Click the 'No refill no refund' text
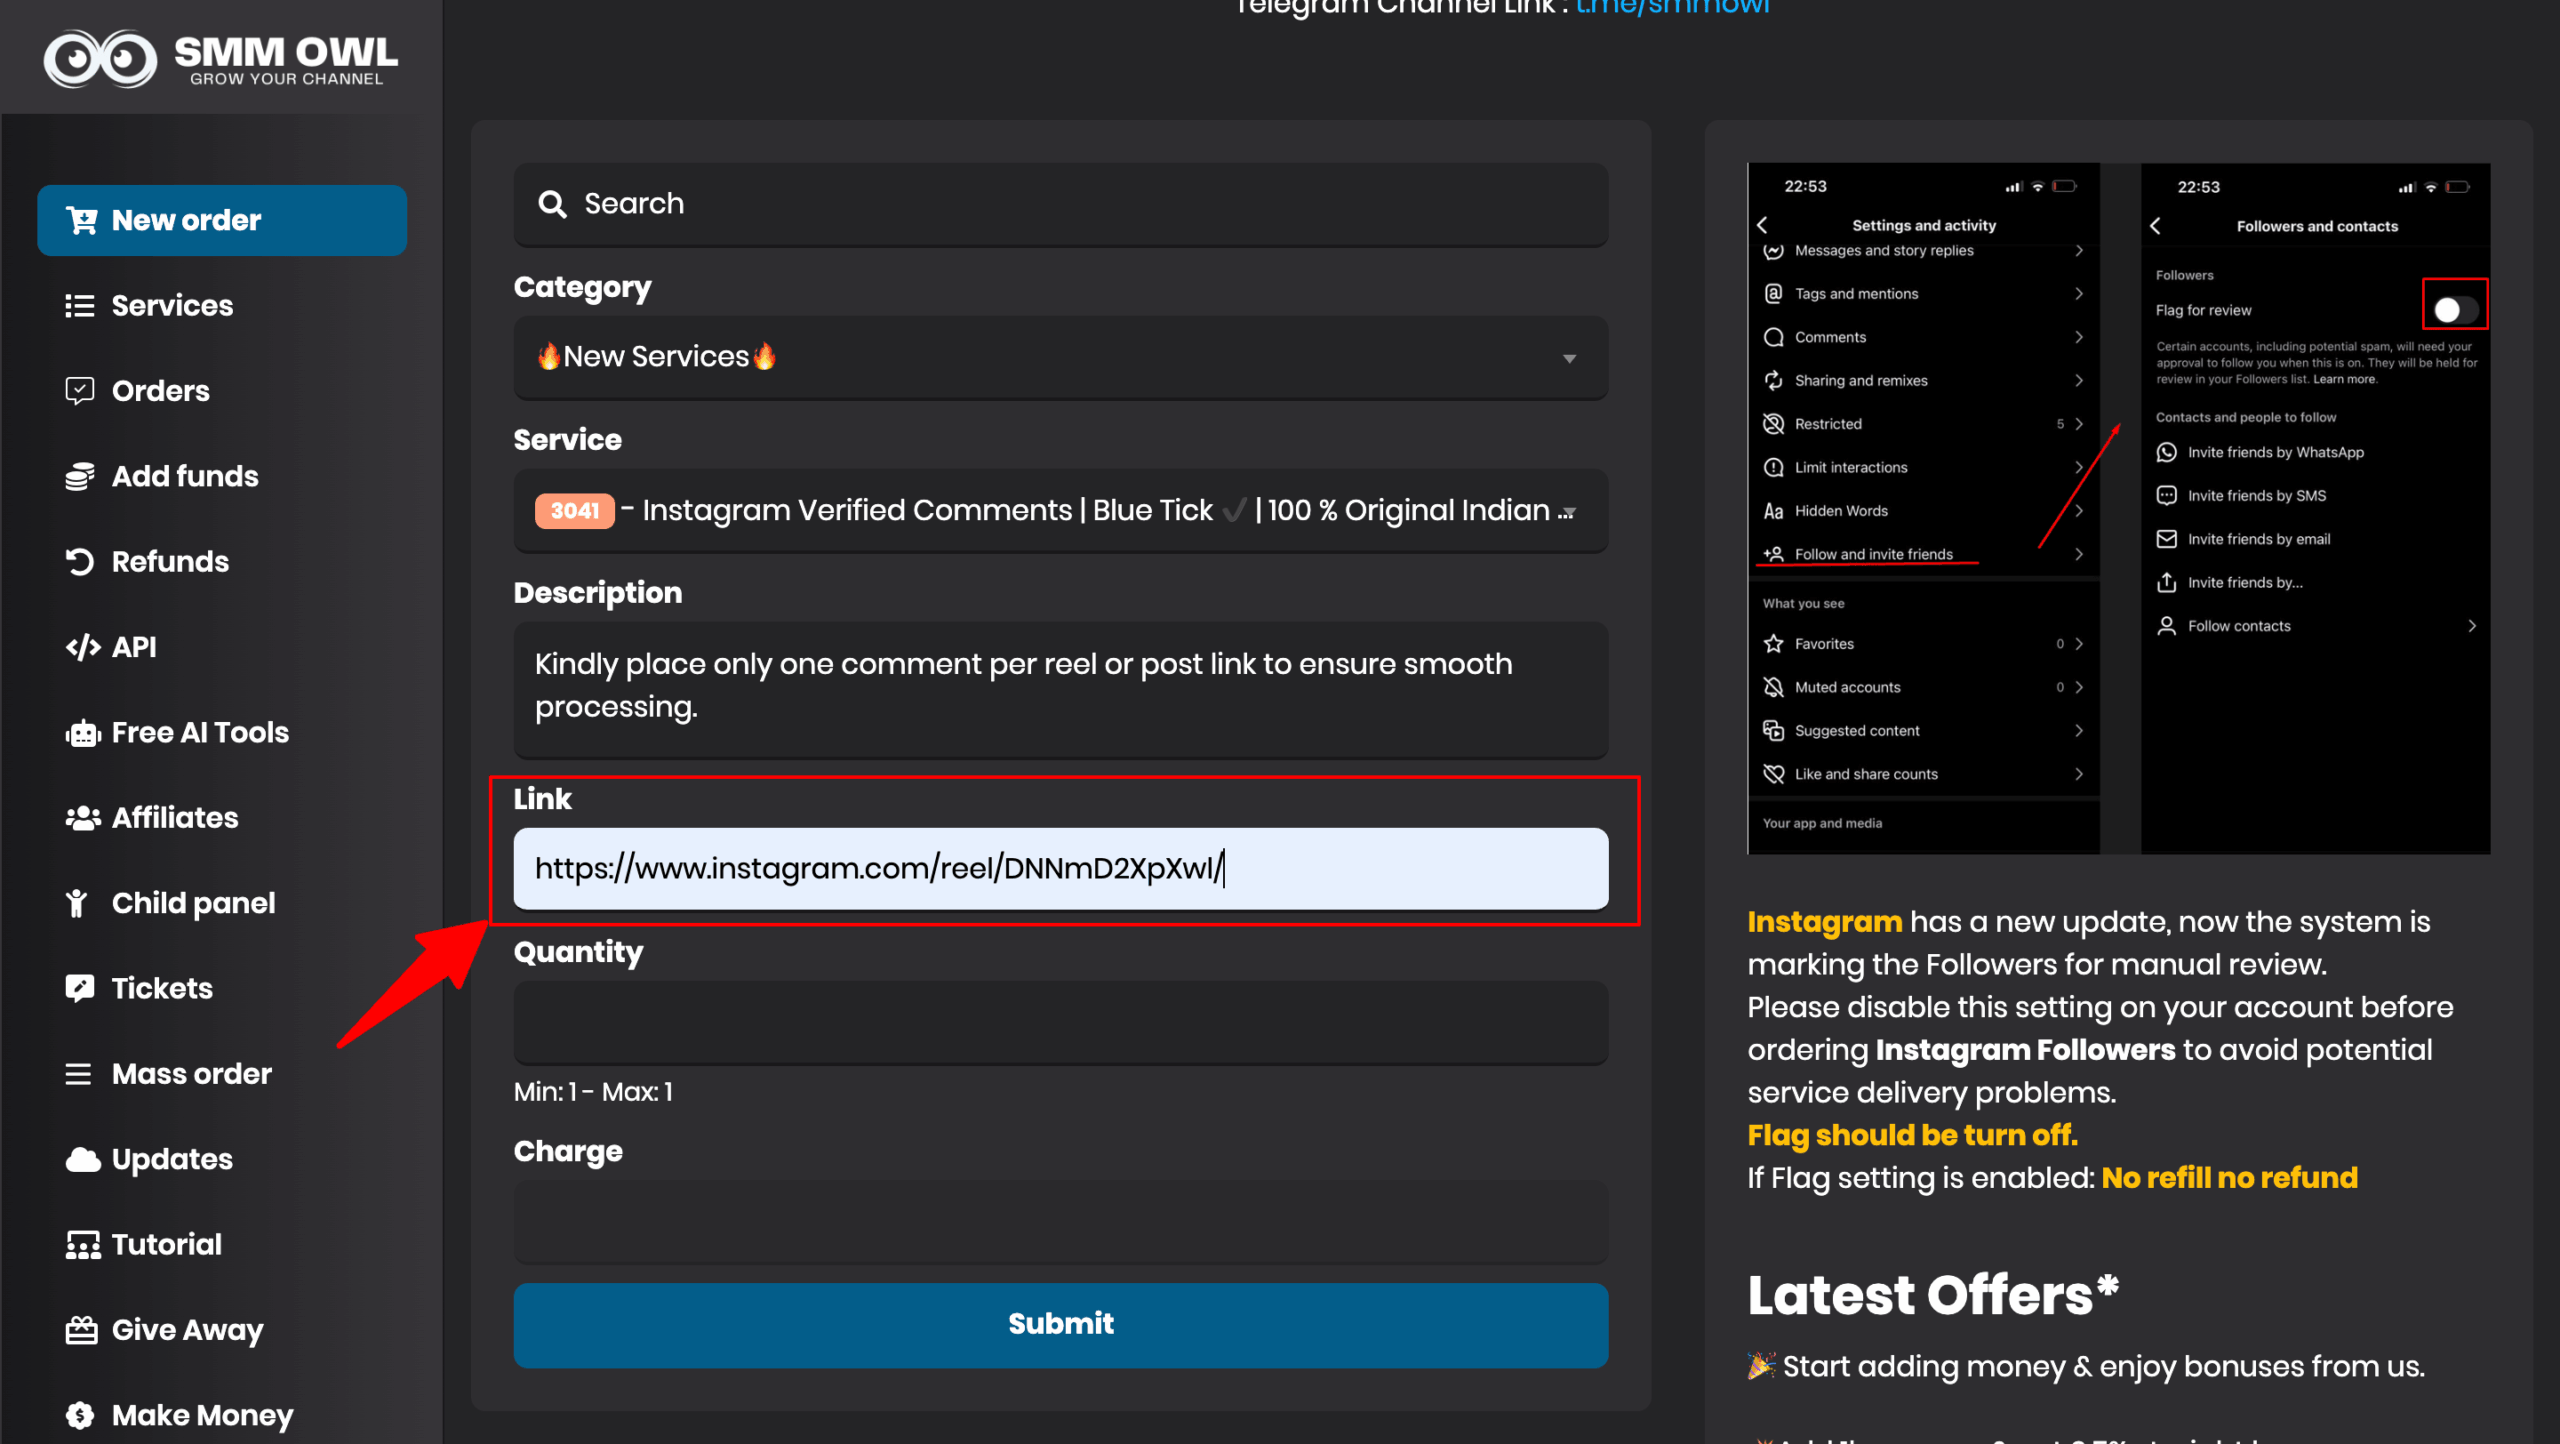Image resolution: width=2560 pixels, height=1444 pixels. [x=2229, y=1178]
